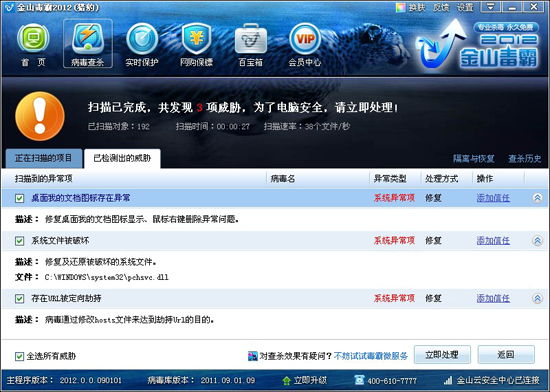
Task: Click the 桌面我的文档图标存在异常 item name
Action: [81, 198]
